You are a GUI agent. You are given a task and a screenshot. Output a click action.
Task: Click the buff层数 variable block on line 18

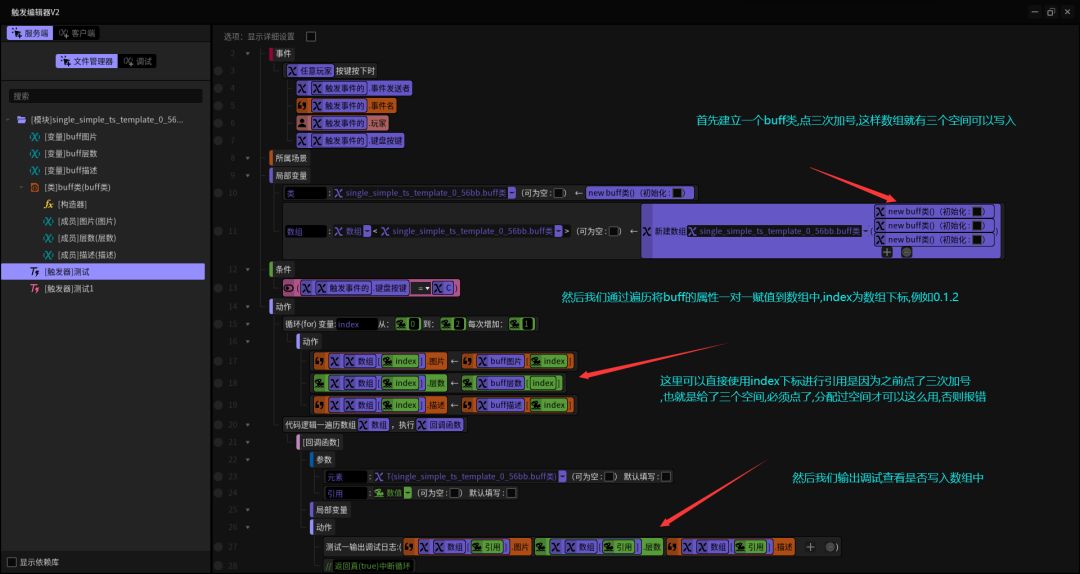click(x=503, y=383)
